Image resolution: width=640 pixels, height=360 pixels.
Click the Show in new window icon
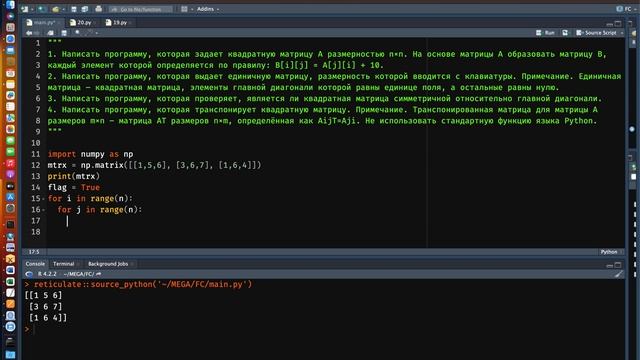(x=50, y=33)
